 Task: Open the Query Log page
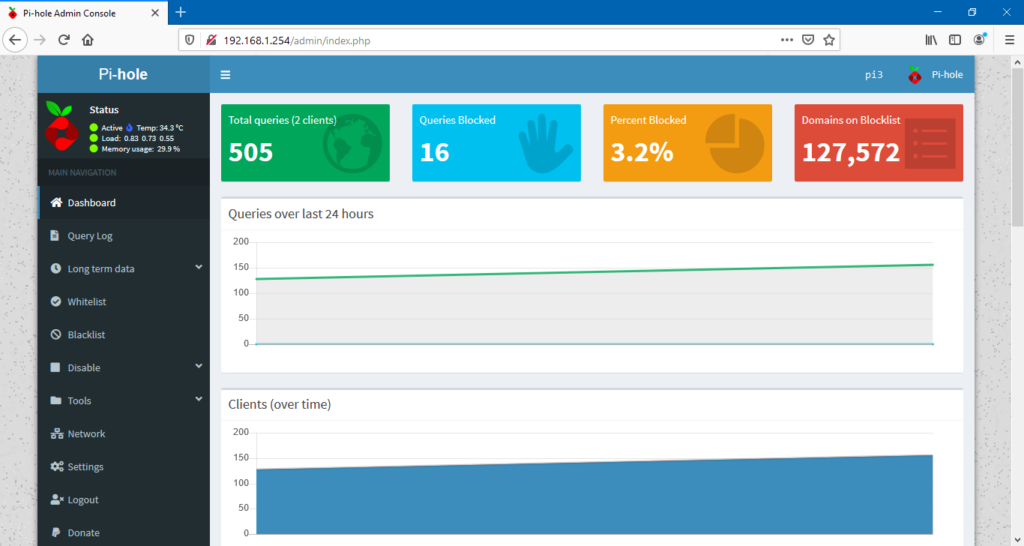[x=89, y=236]
